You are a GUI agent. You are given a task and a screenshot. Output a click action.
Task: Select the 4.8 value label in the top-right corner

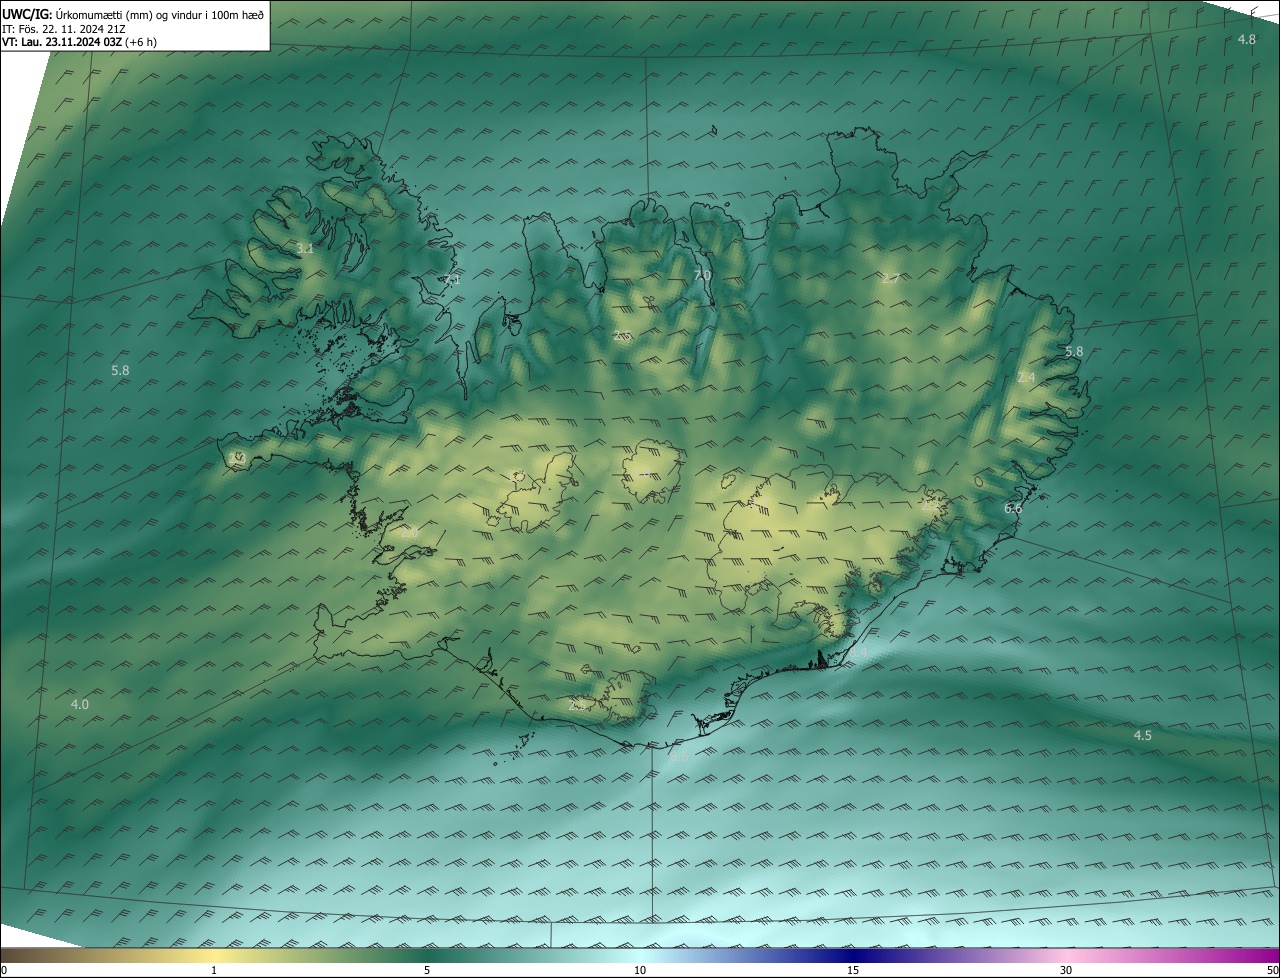(1247, 39)
